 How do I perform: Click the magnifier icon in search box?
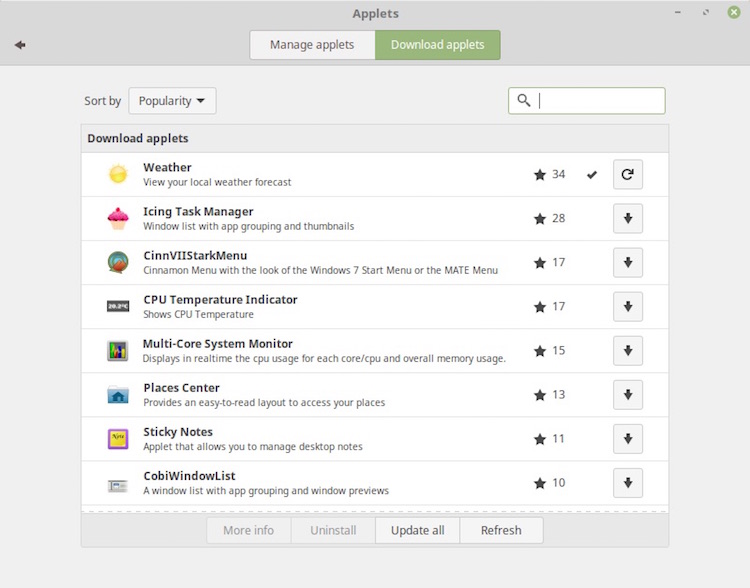click(524, 100)
